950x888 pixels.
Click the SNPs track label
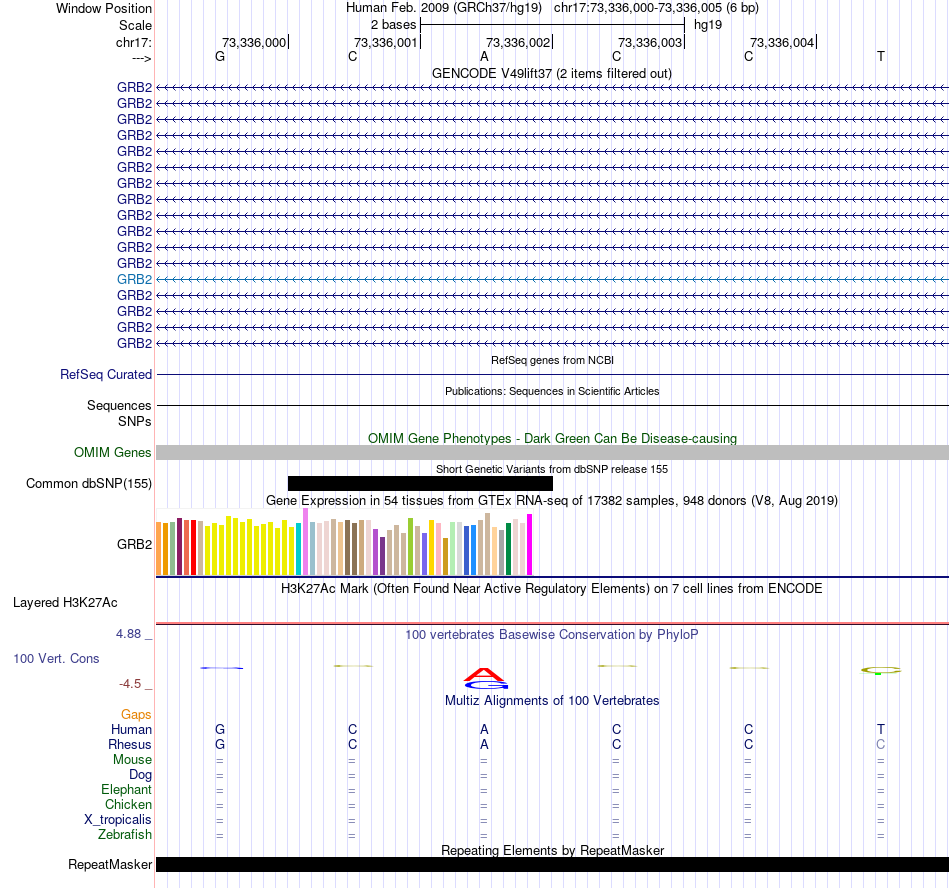coord(135,421)
